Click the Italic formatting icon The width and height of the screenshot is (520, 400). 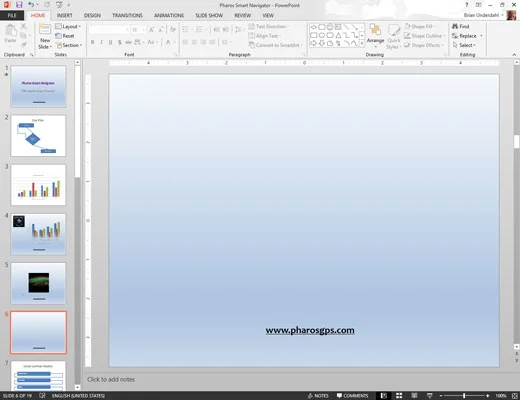coord(101,42)
